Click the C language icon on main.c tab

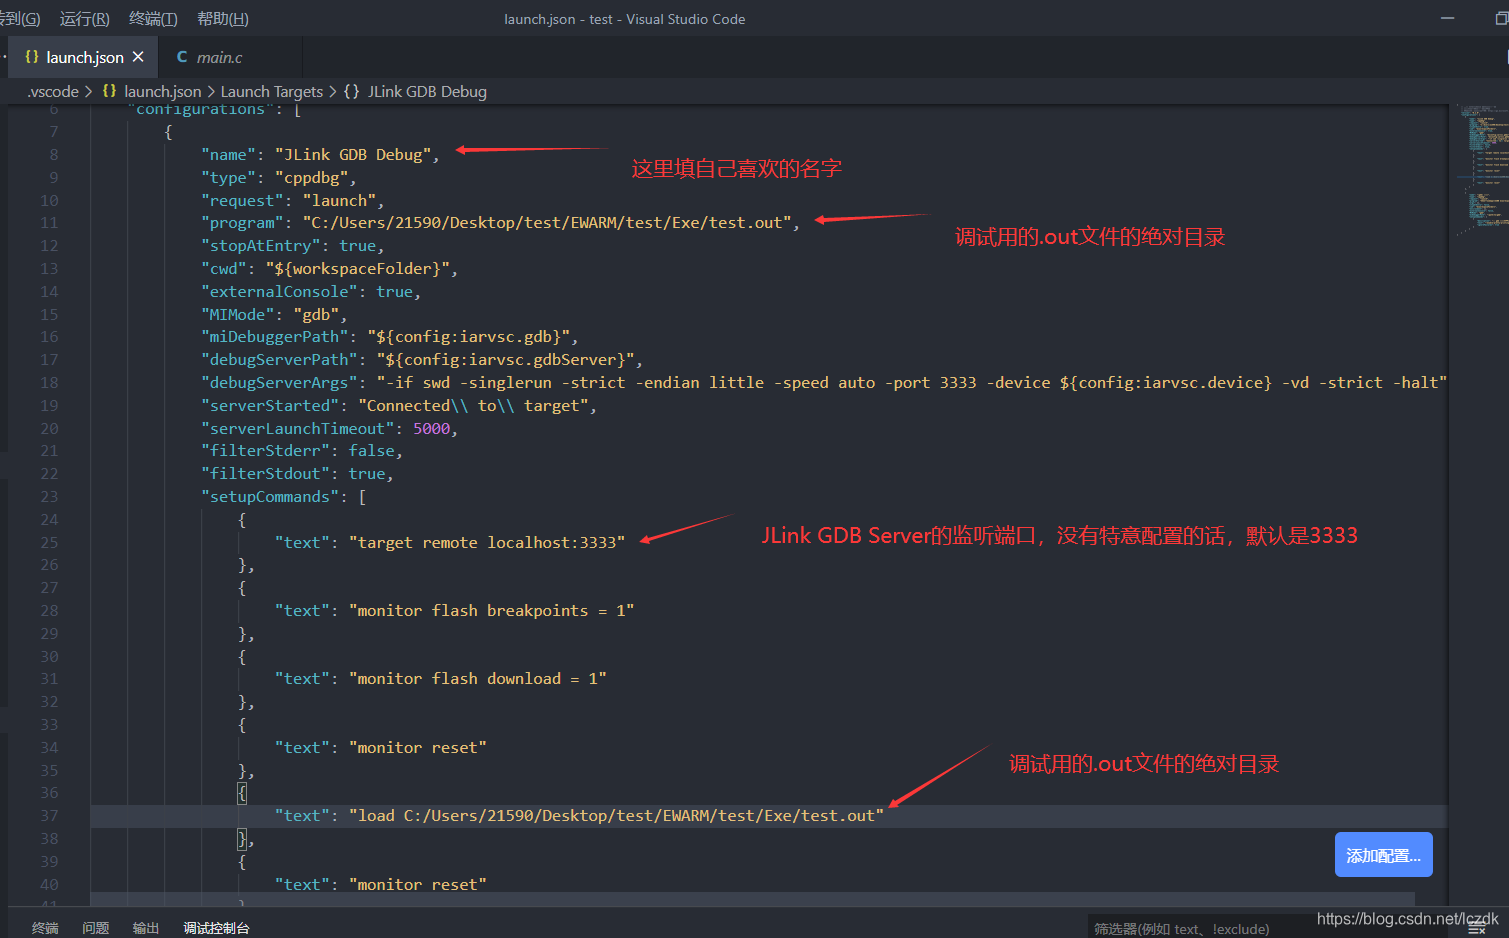(183, 57)
